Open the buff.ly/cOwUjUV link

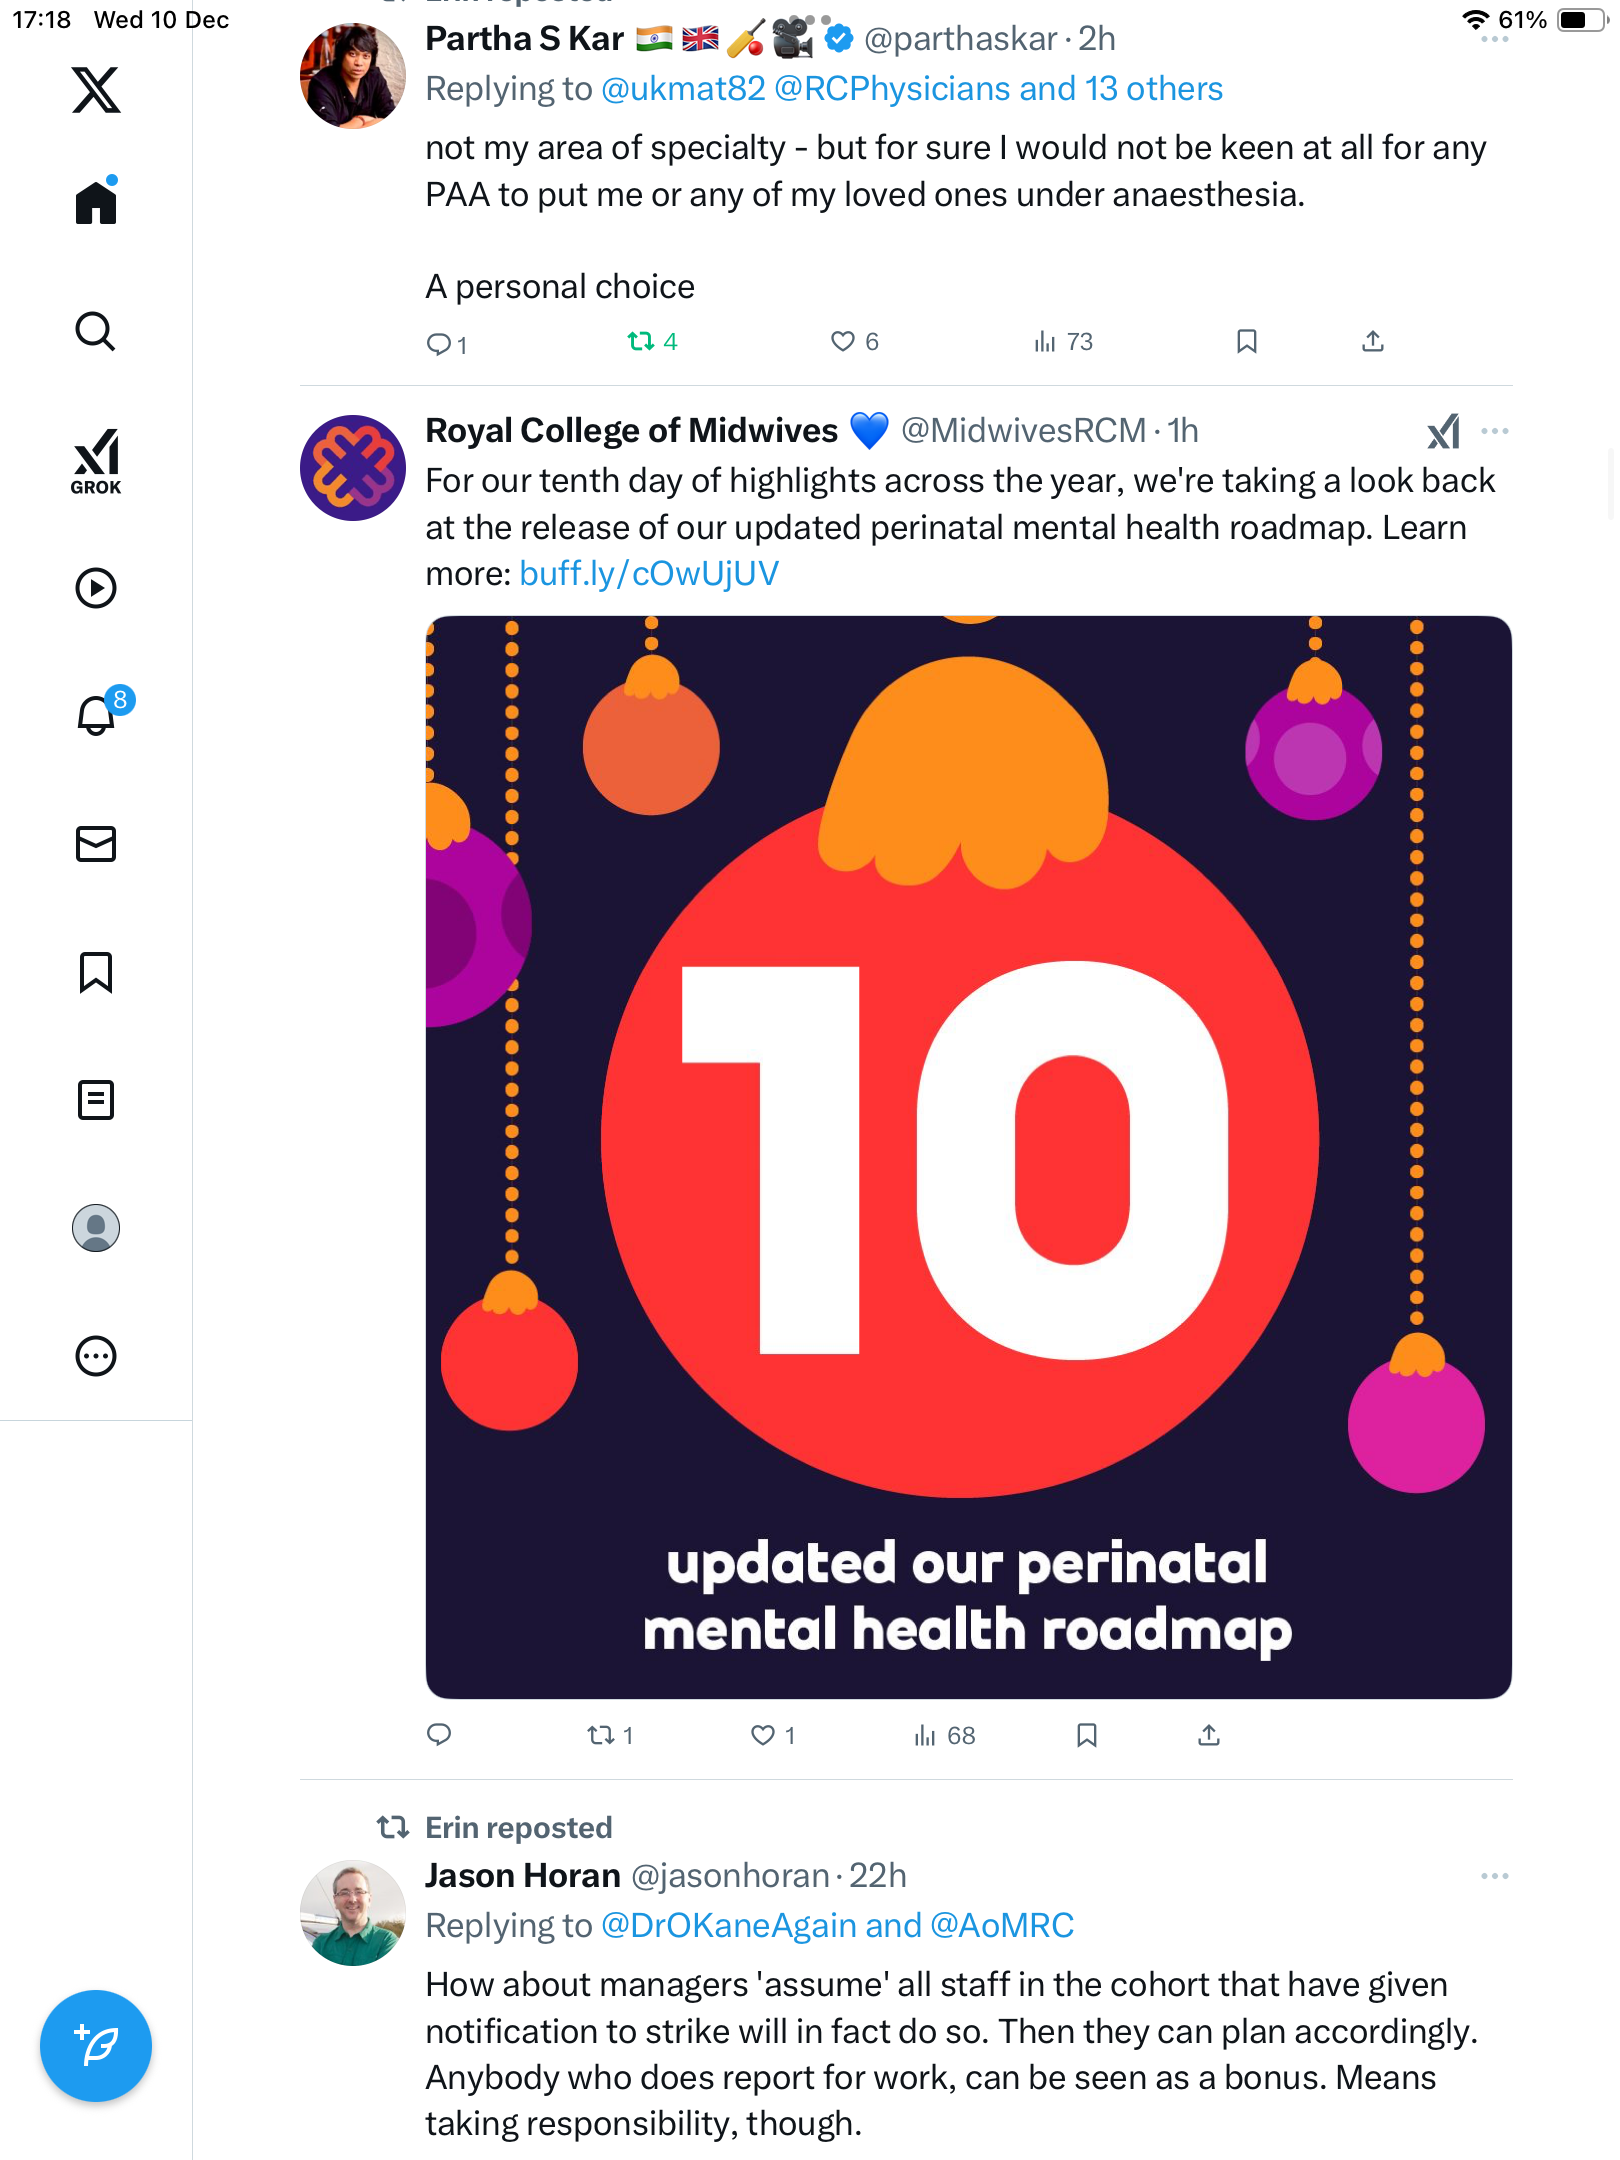click(x=649, y=574)
